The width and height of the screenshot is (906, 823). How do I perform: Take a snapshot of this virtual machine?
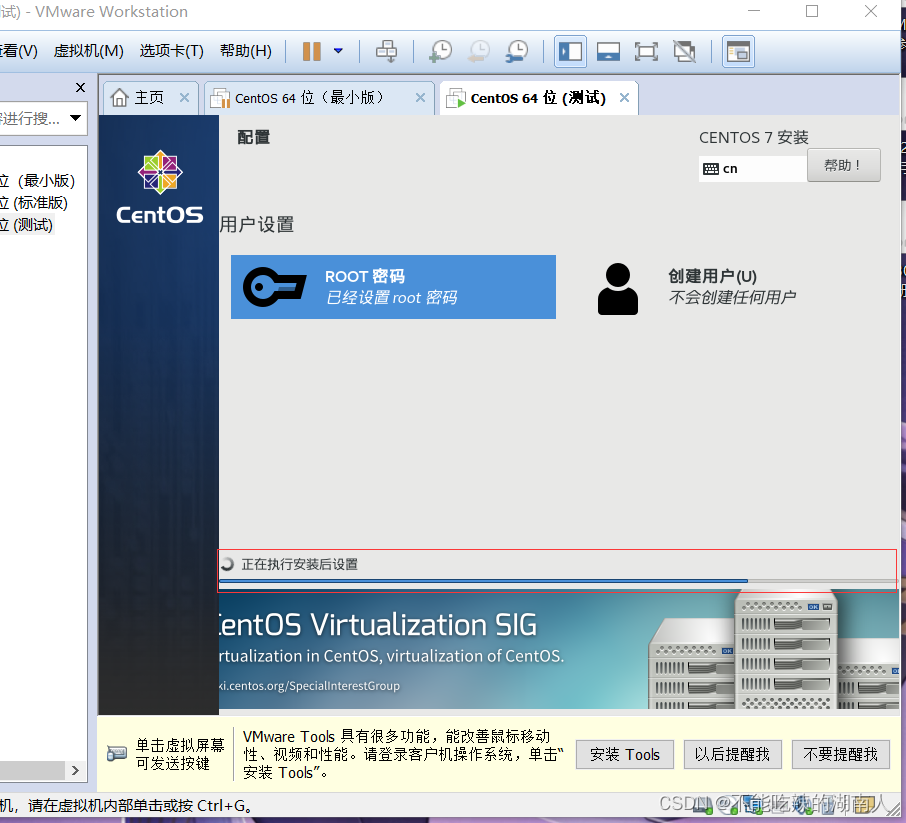441,51
